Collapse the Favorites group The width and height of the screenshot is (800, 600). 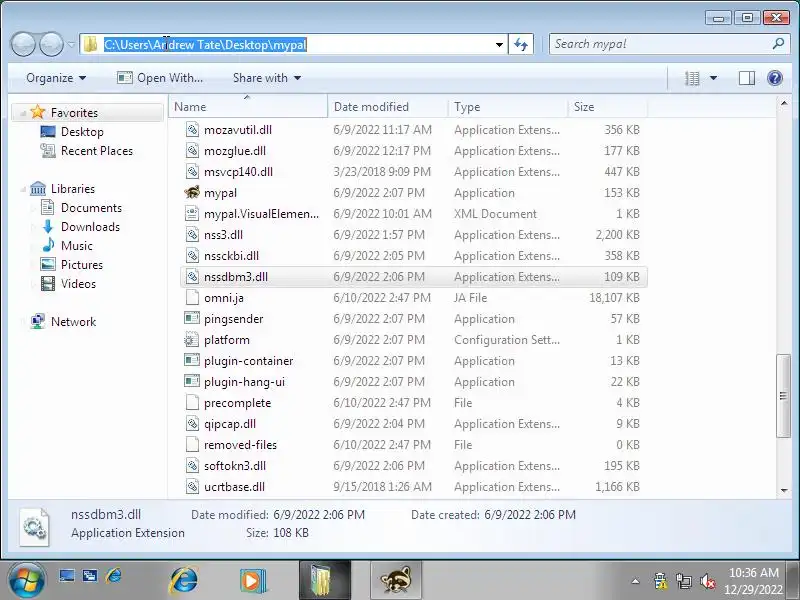22,113
